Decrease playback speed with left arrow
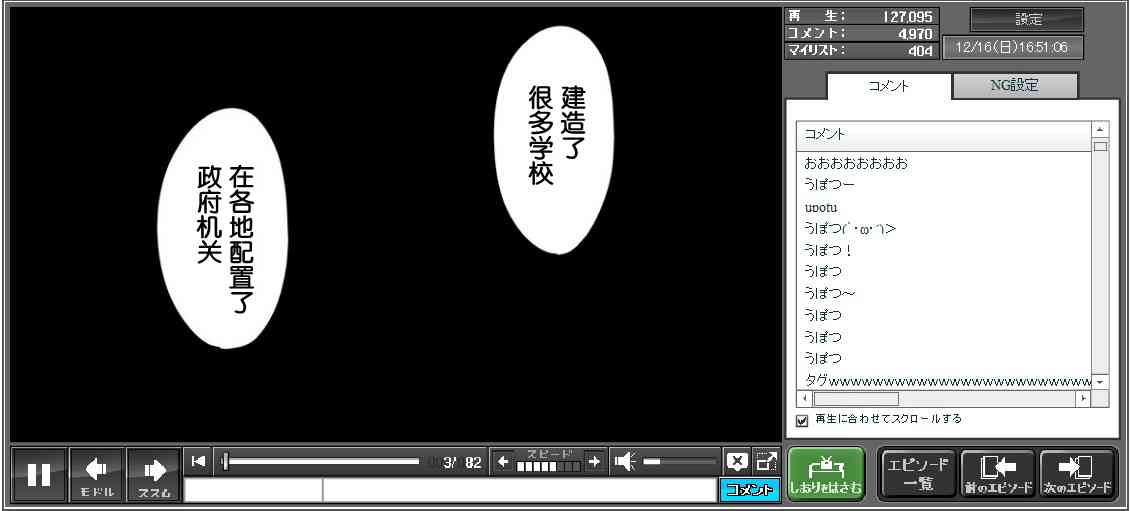The image size is (1131, 511). [x=503, y=461]
